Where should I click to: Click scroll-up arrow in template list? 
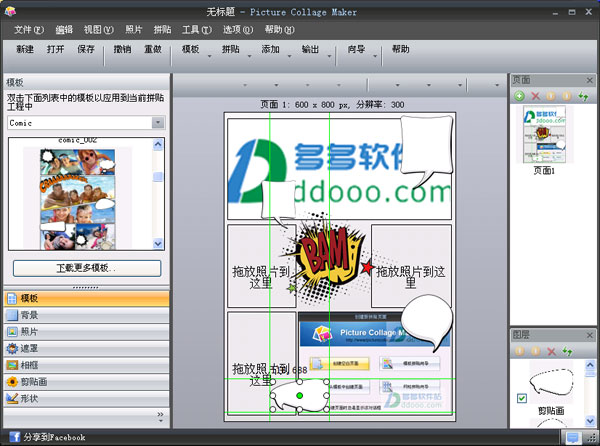(158, 144)
